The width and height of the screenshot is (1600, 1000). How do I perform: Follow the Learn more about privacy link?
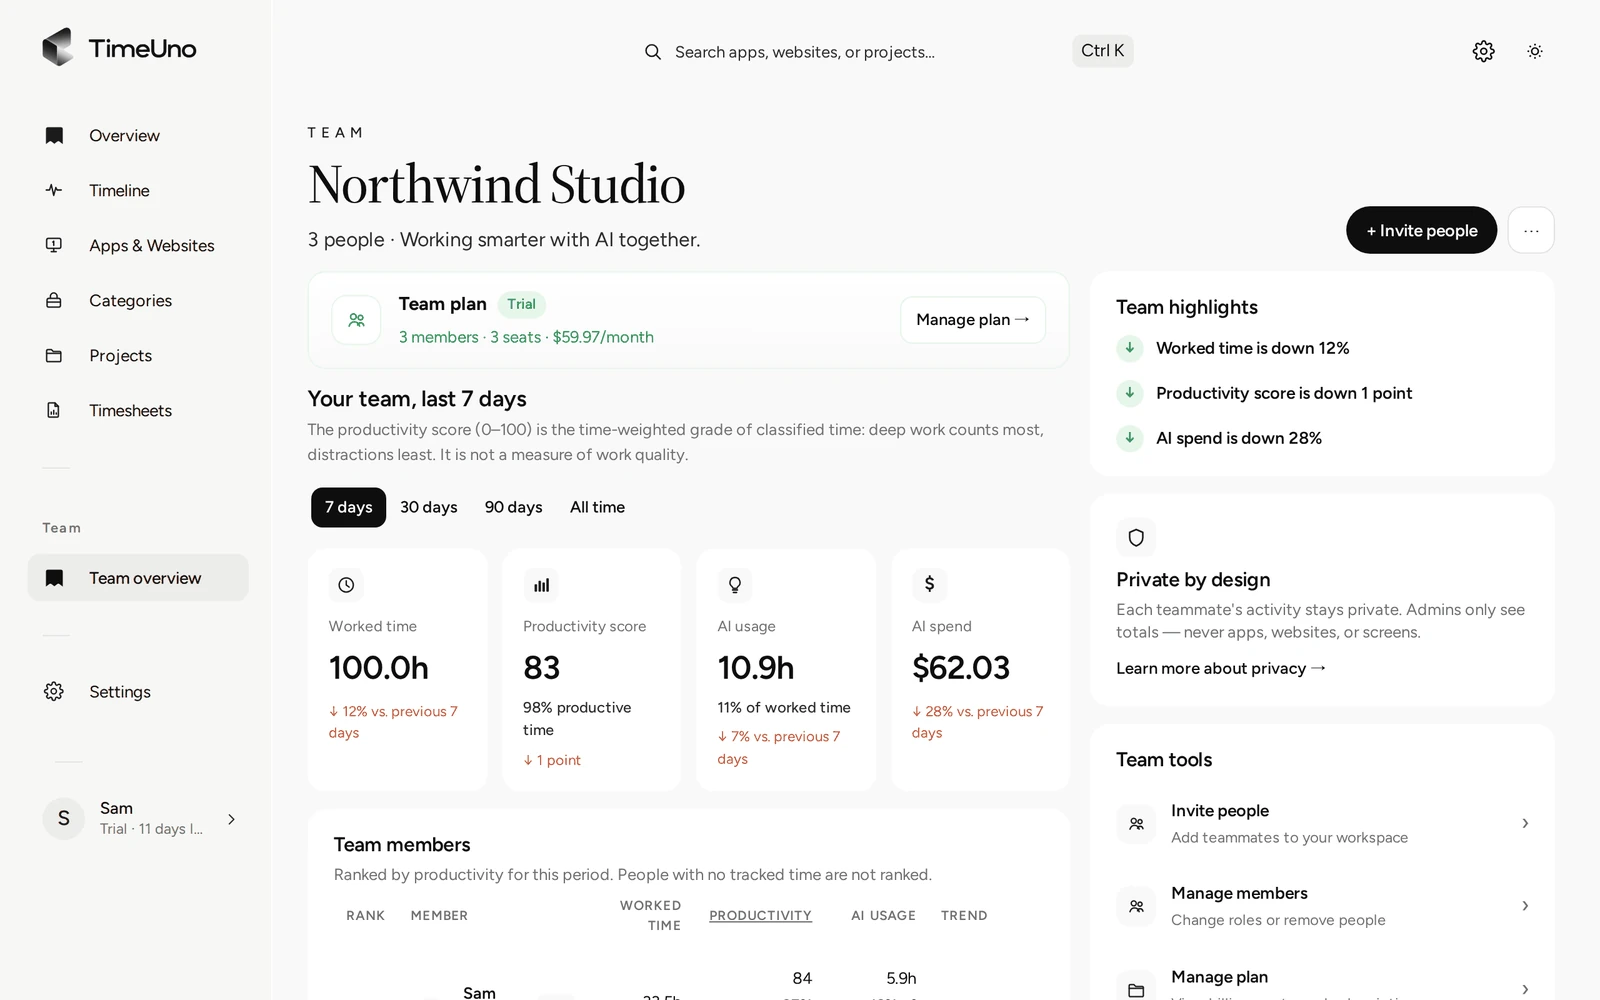point(1221,668)
